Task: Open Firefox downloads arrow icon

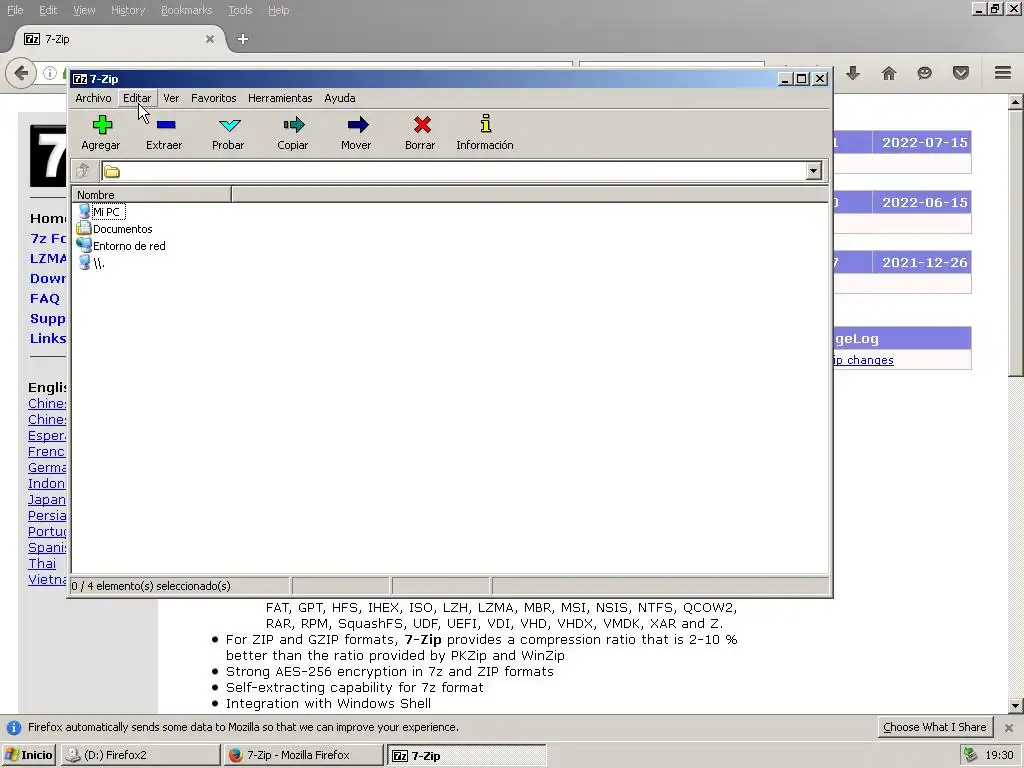Action: coord(853,73)
